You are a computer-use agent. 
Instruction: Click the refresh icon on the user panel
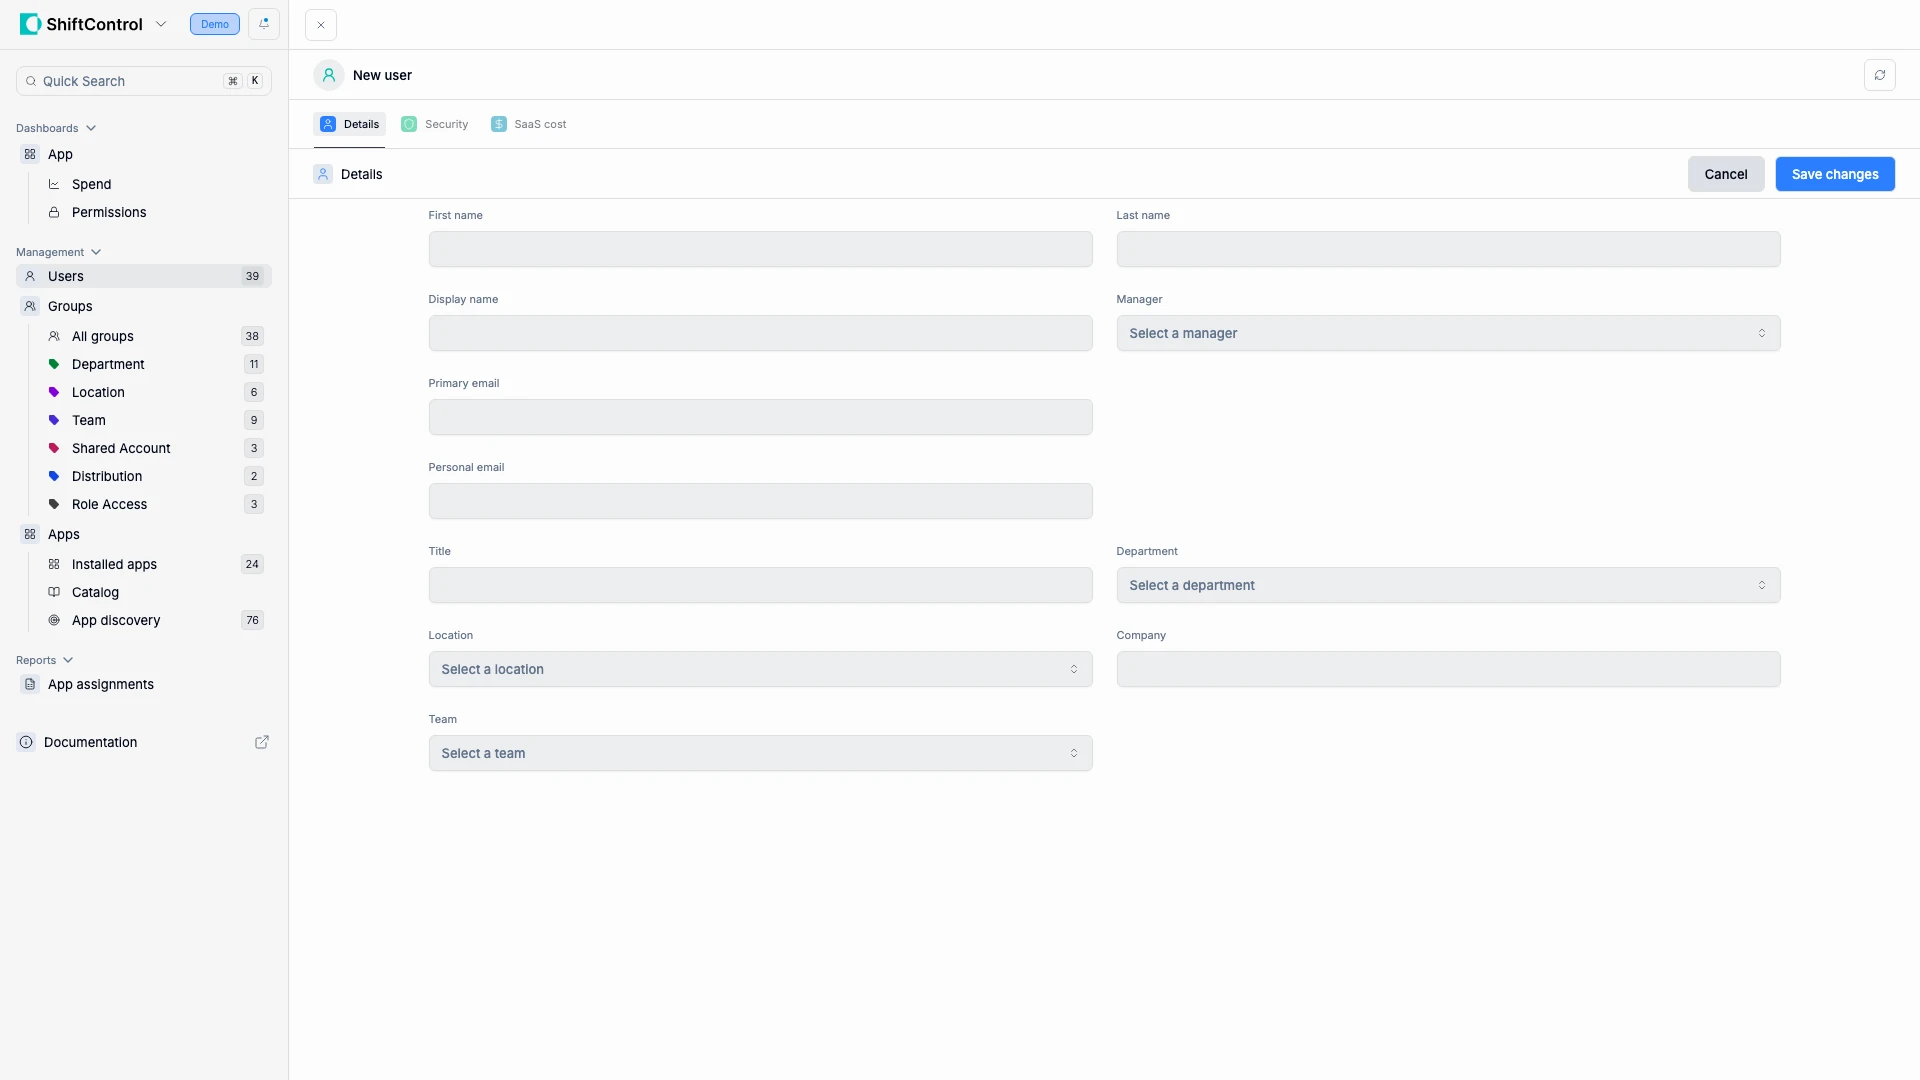[1881, 74]
